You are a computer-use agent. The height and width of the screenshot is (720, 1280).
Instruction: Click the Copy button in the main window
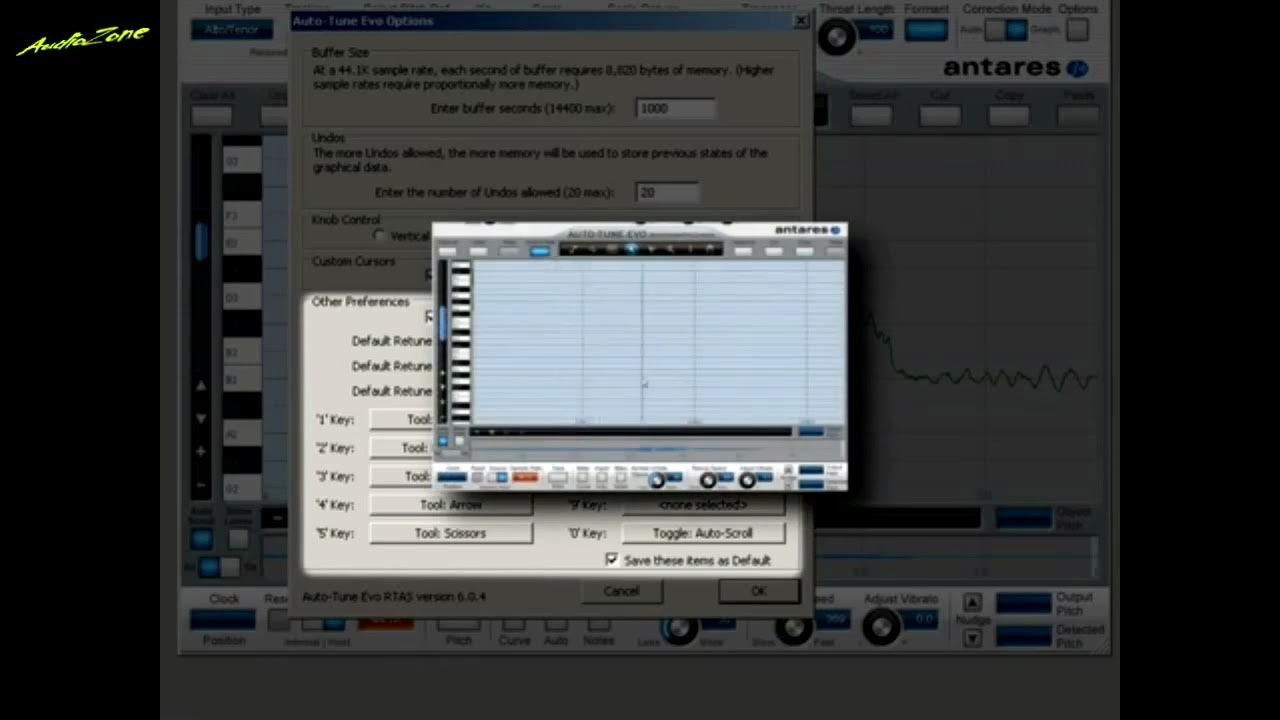point(1008,115)
